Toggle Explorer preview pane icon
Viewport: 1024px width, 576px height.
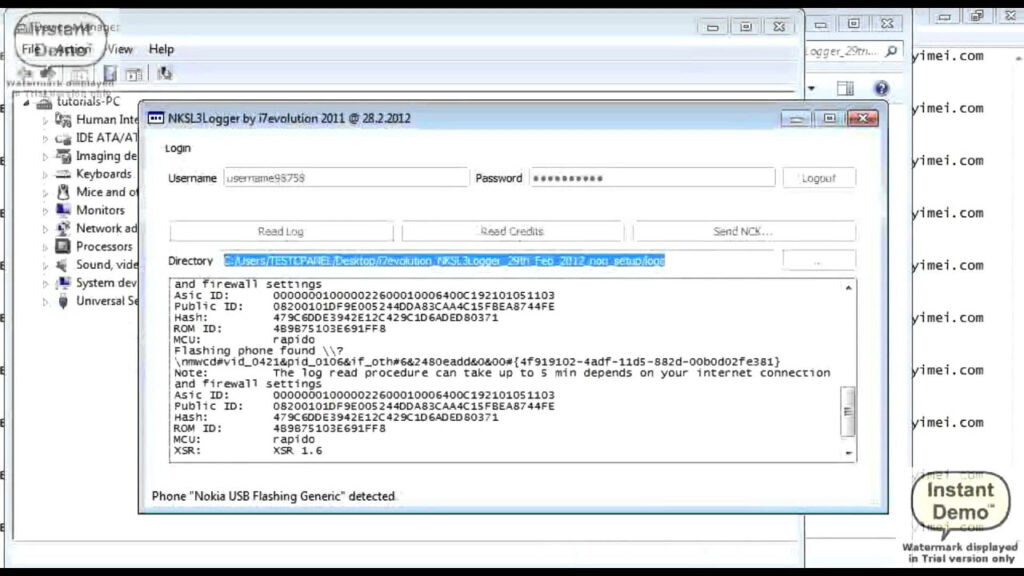tap(845, 88)
